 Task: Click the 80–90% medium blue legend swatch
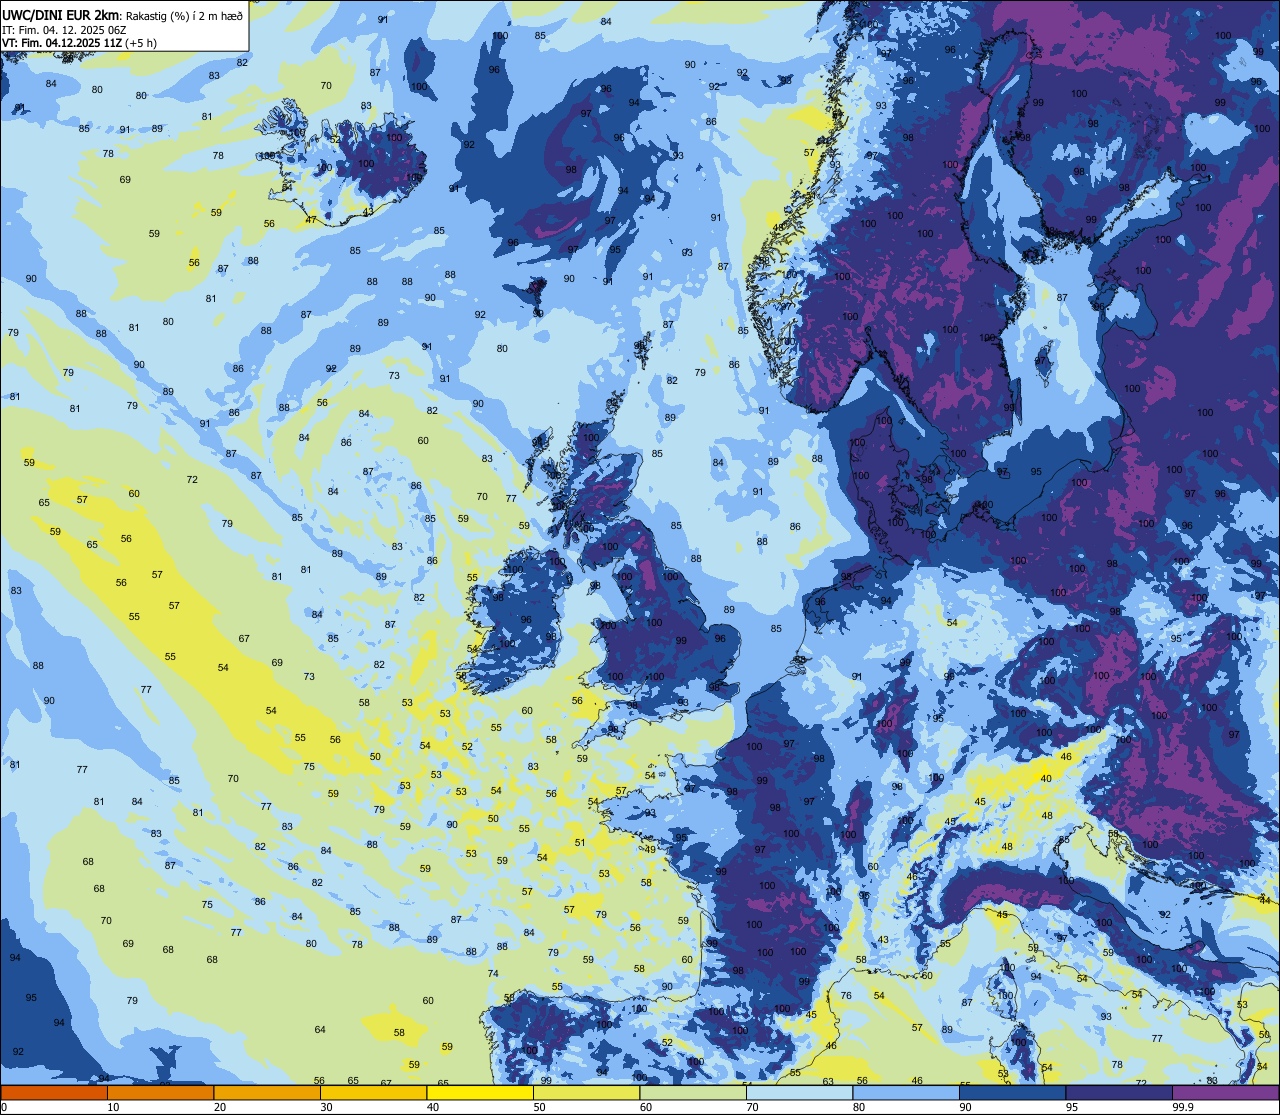click(x=906, y=1092)
